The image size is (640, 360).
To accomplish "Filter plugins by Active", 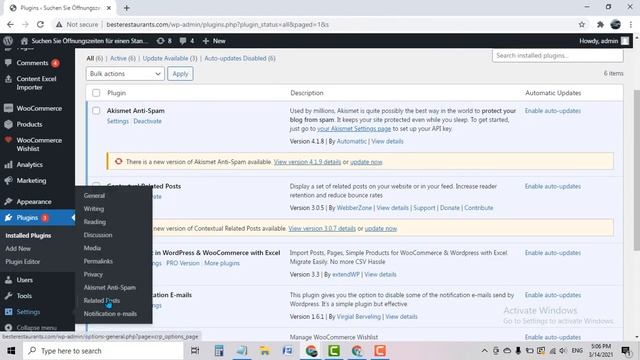I will [x=122, y=58].
